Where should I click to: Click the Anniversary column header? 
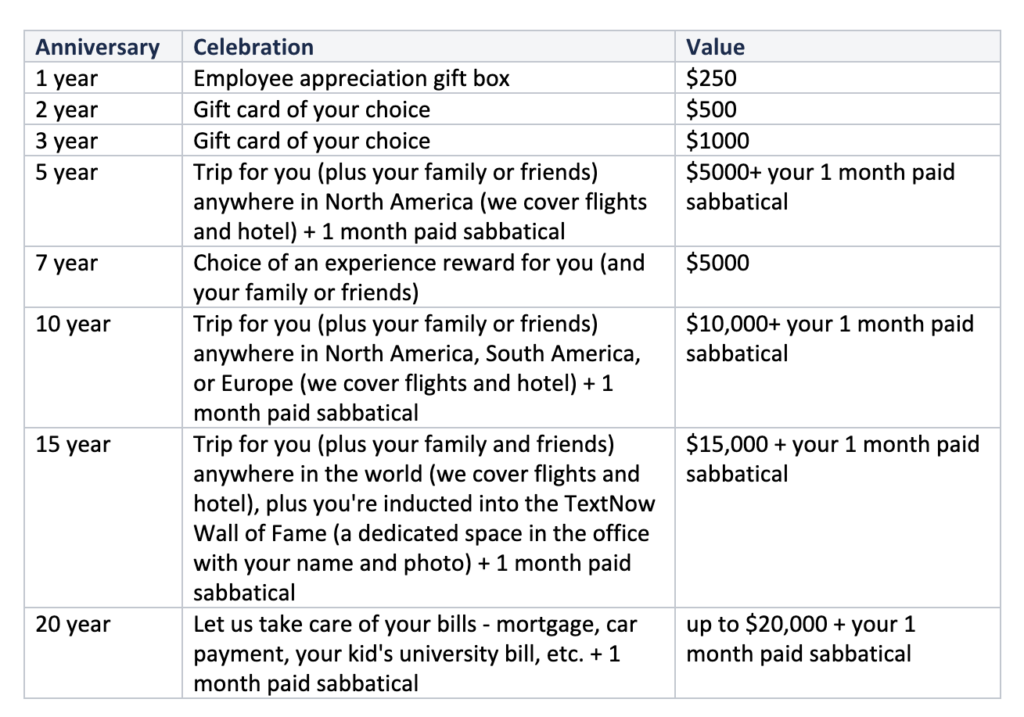(97, 47)
